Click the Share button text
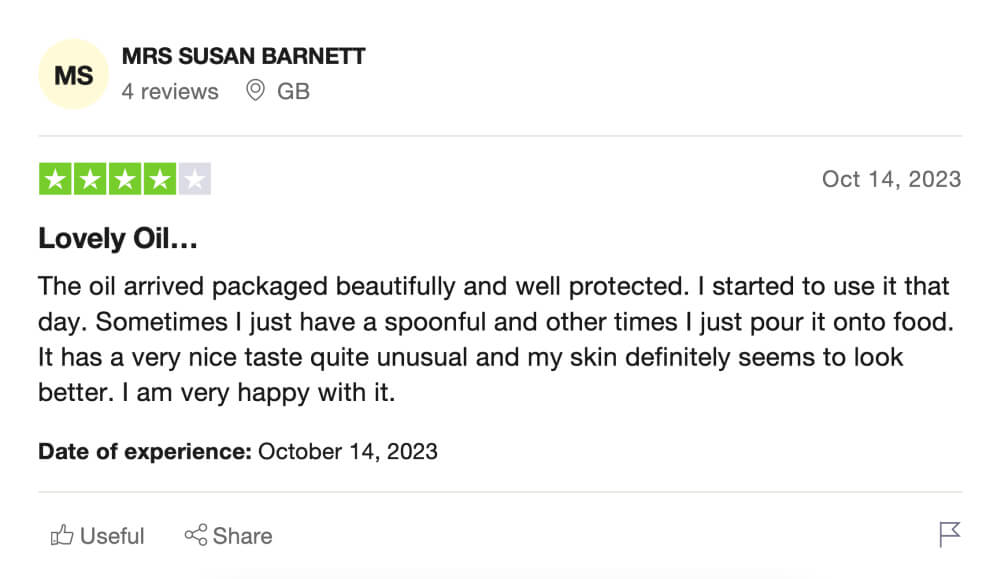Screen dimensions: 1000x579 tap(242, 536)
